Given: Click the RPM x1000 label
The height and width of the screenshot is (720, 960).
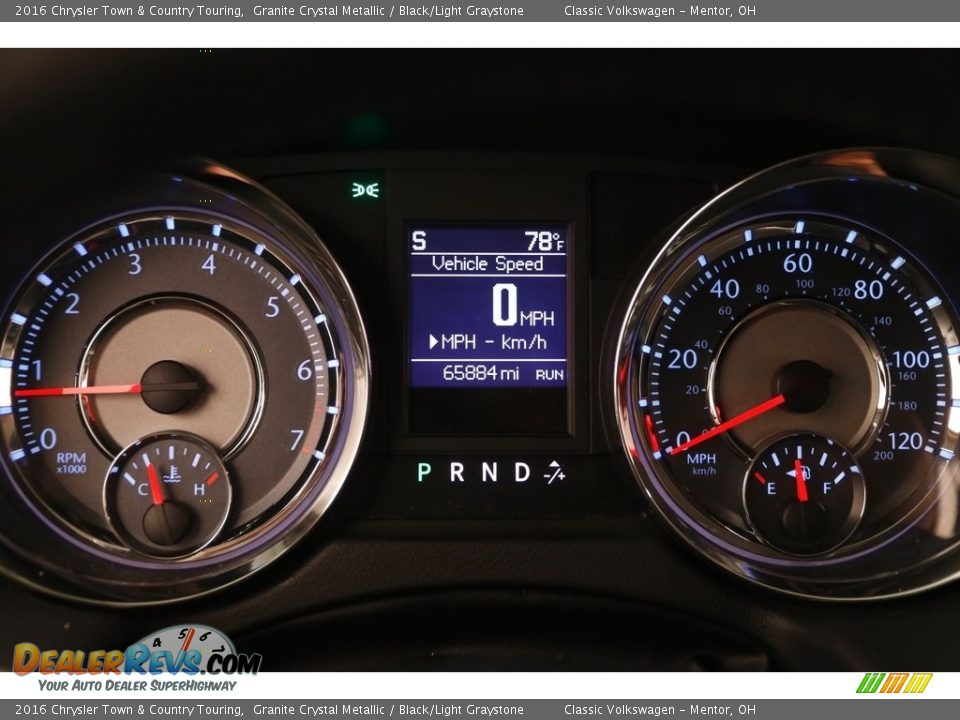Looking at the screenshot, I should click(x=70, y=463).
